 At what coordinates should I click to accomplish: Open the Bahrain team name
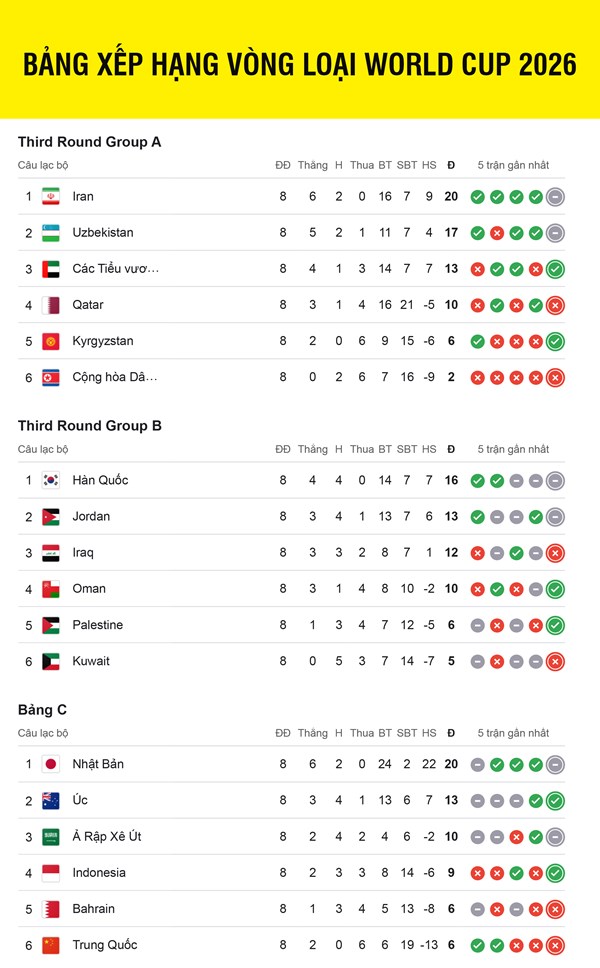click(x=94, y=909)
